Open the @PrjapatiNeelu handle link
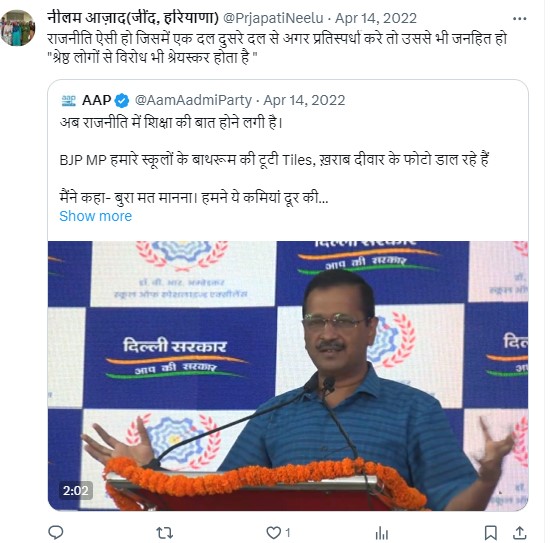 tap(273, 18)
